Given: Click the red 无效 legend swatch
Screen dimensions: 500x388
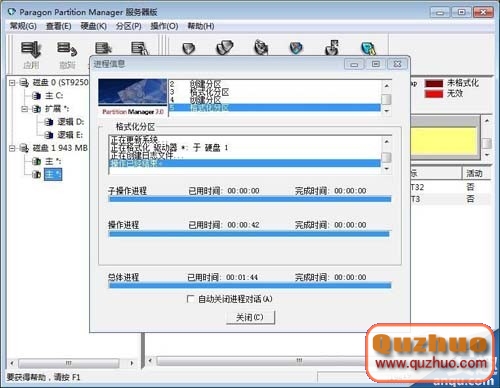Looking at the screenshot, I should 434,94.
